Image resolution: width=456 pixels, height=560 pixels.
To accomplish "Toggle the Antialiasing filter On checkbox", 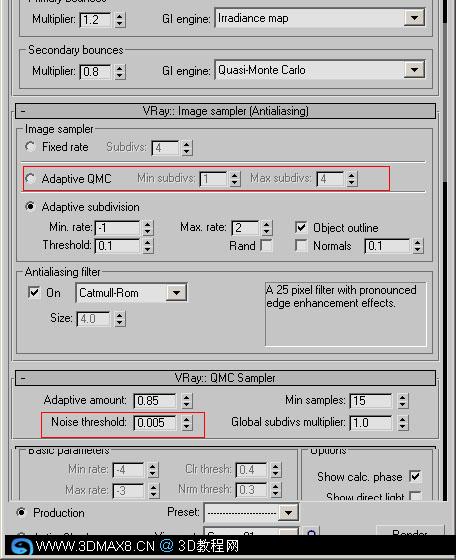I will click(34, 292).
